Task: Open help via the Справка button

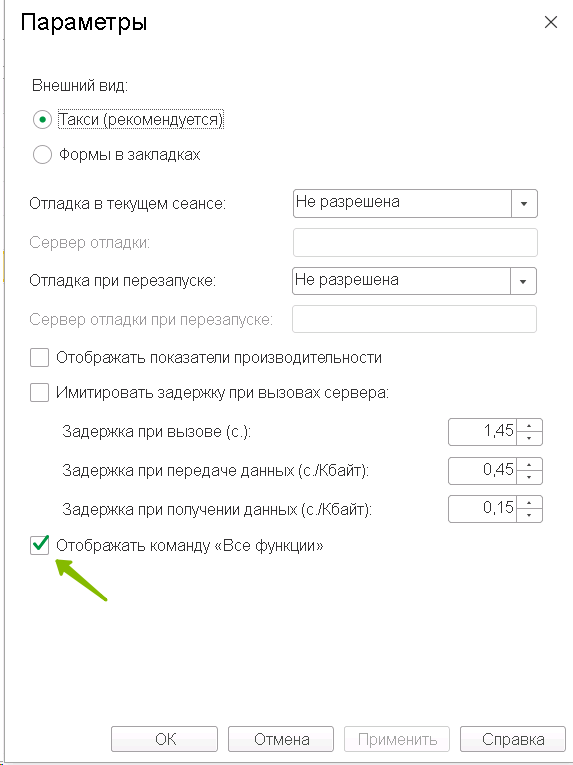Action: click(513, 739)
